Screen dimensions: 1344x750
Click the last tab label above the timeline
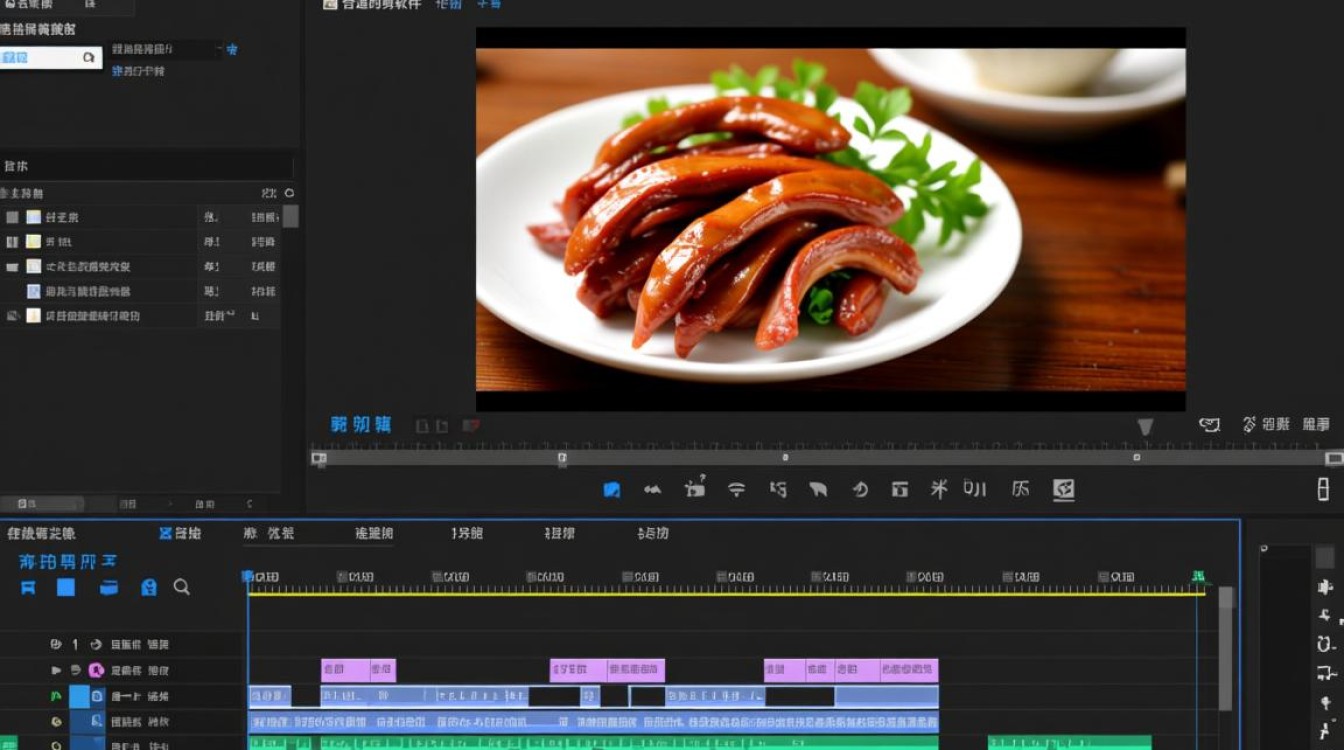pos(653,534)
